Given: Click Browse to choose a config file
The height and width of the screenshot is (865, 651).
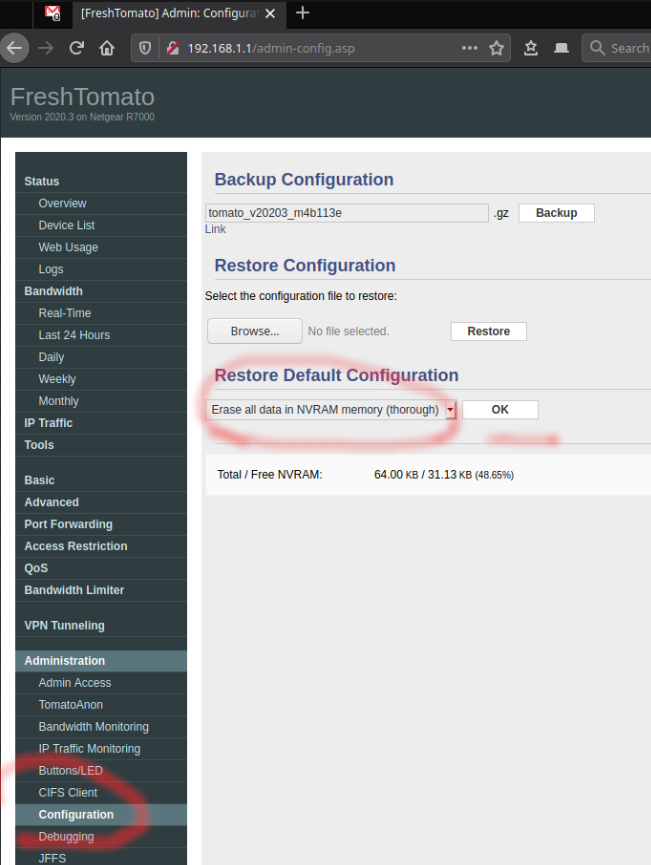Looking at the screenshot, I should 254,331.
